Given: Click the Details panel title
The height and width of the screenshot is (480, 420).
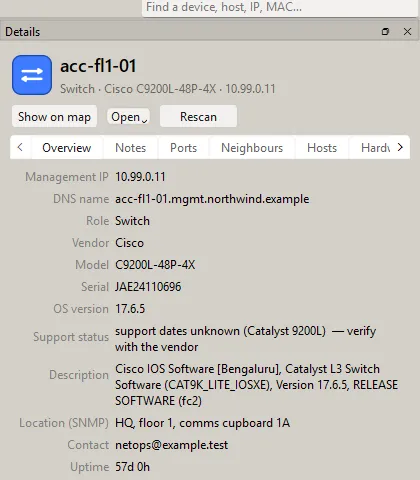Looking at the screenshot, I should click(x=23, y=32).
